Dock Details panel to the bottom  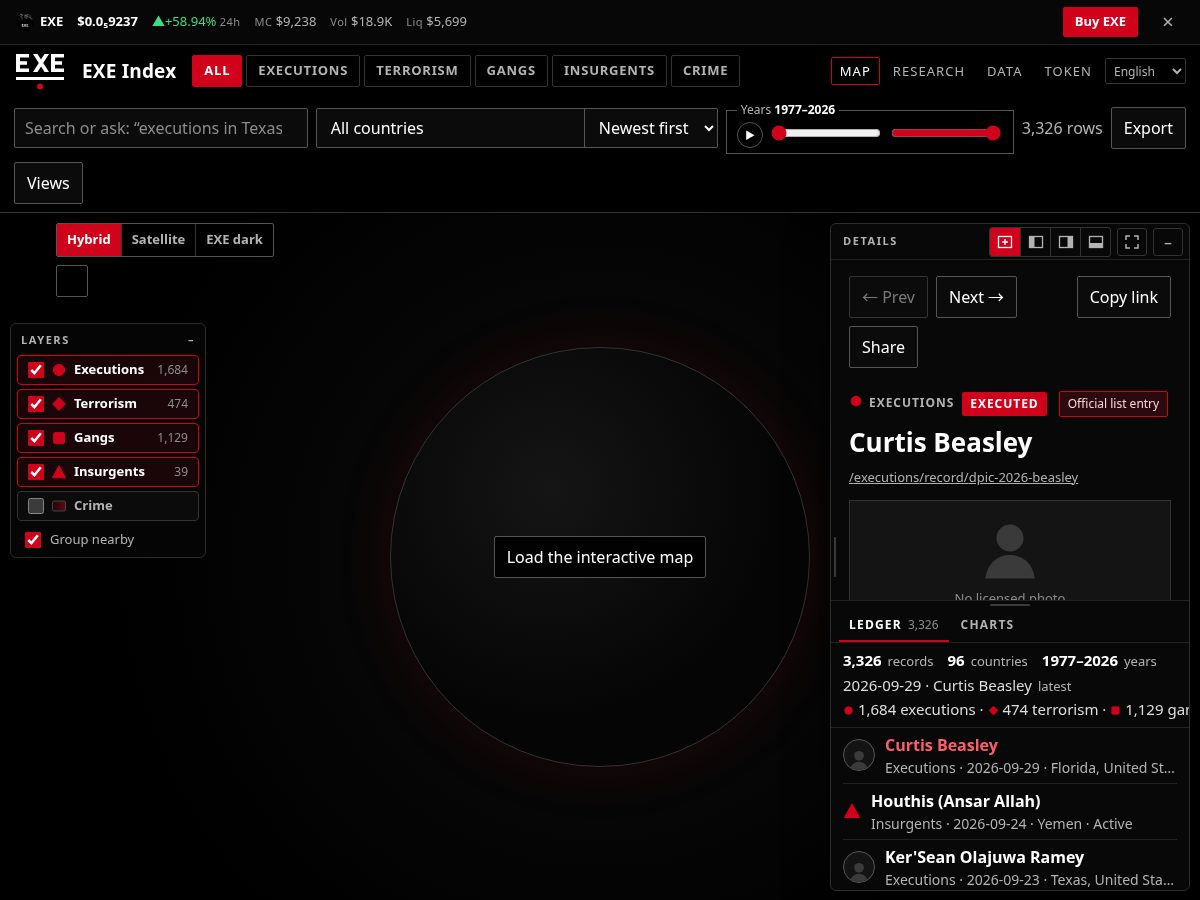[1096, 241]
